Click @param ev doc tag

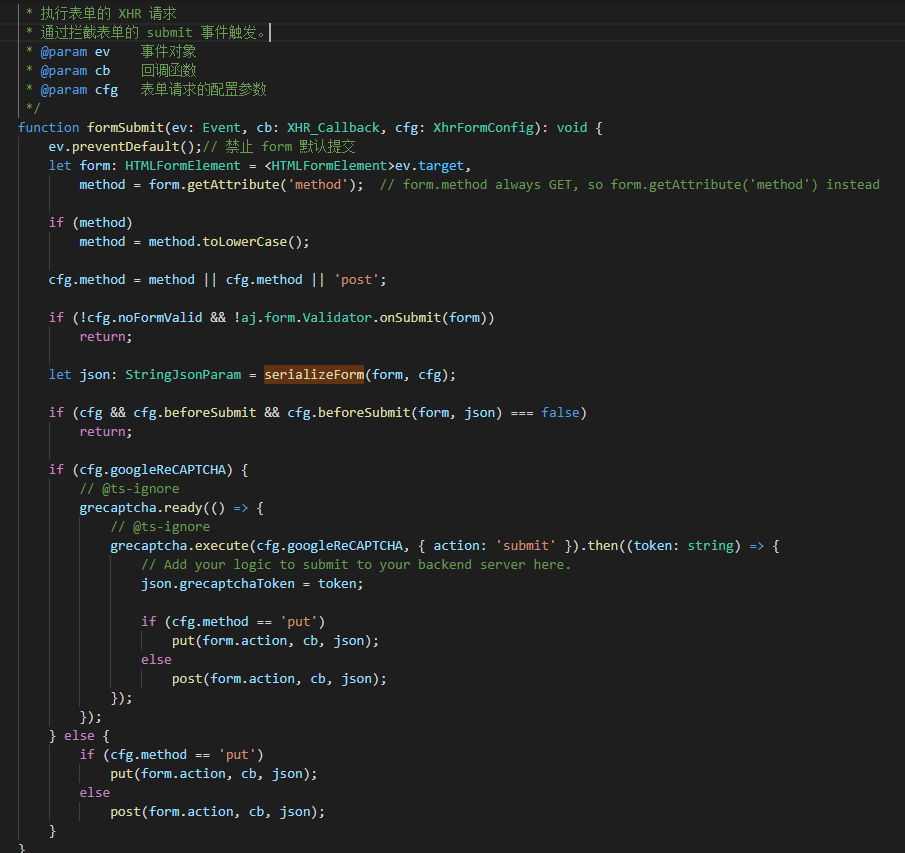tap(75, 52)
